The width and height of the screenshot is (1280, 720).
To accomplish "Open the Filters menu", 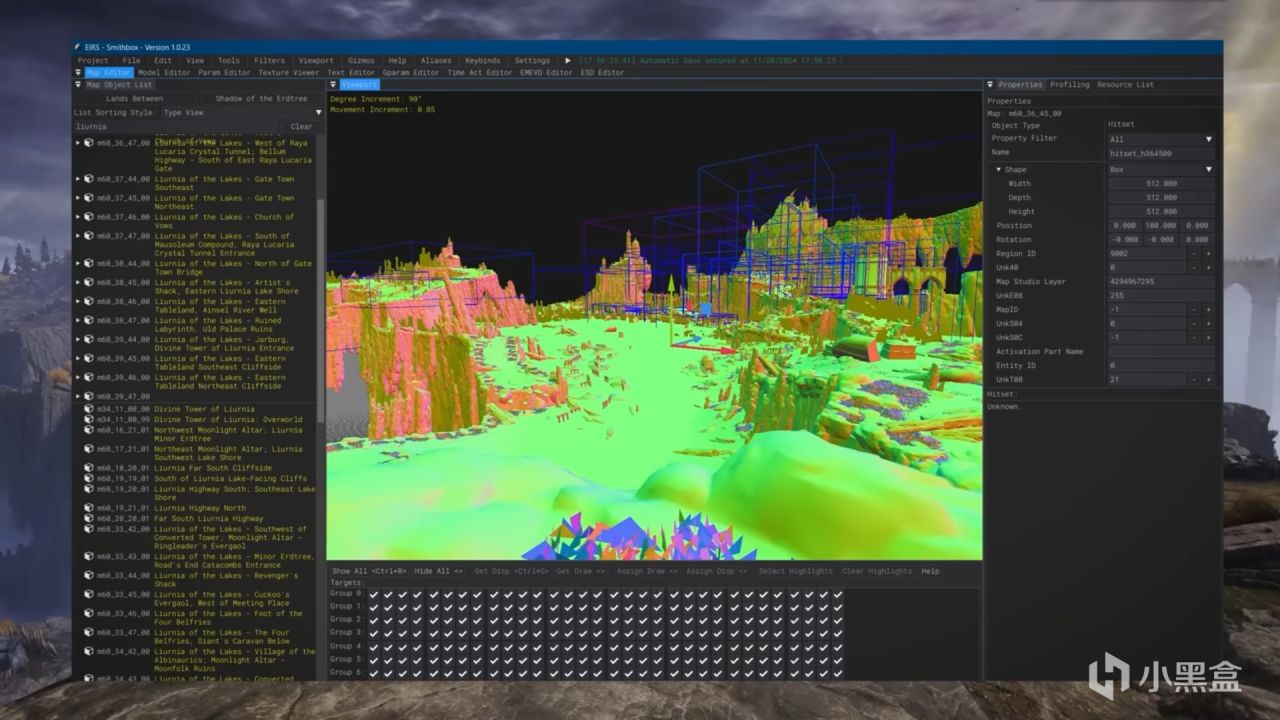I will coord(269,61).
